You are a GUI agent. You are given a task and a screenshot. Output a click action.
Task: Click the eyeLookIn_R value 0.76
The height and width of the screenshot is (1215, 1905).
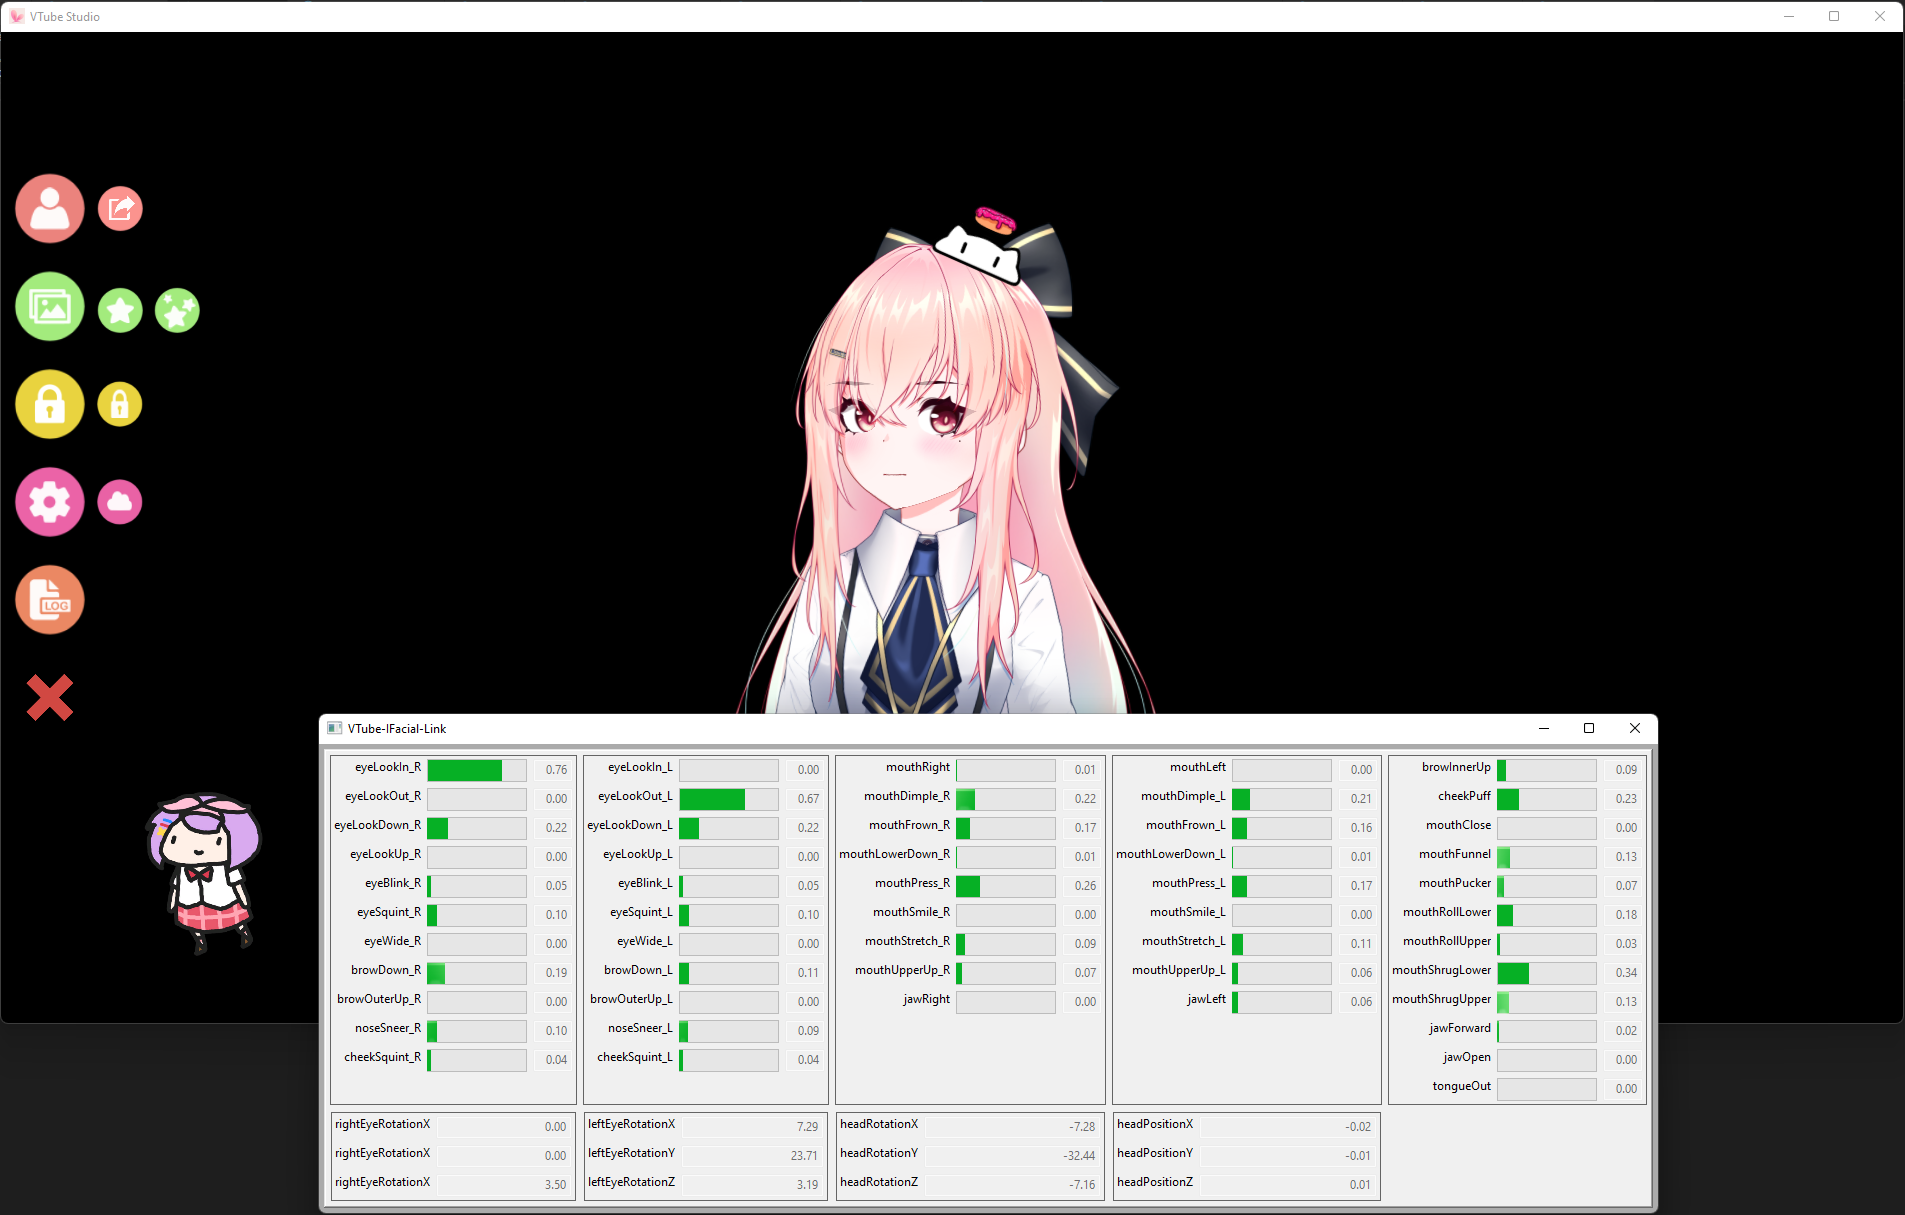pos(556,770)
